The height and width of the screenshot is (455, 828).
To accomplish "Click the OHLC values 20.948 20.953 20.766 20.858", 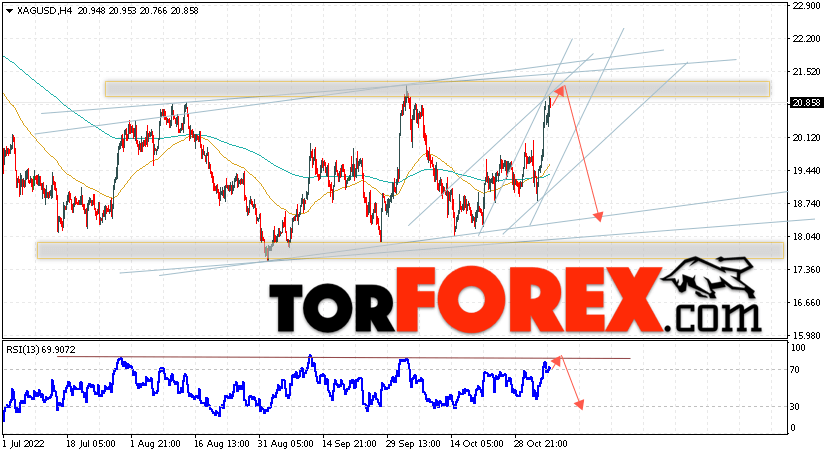I will tap(138, 11).
